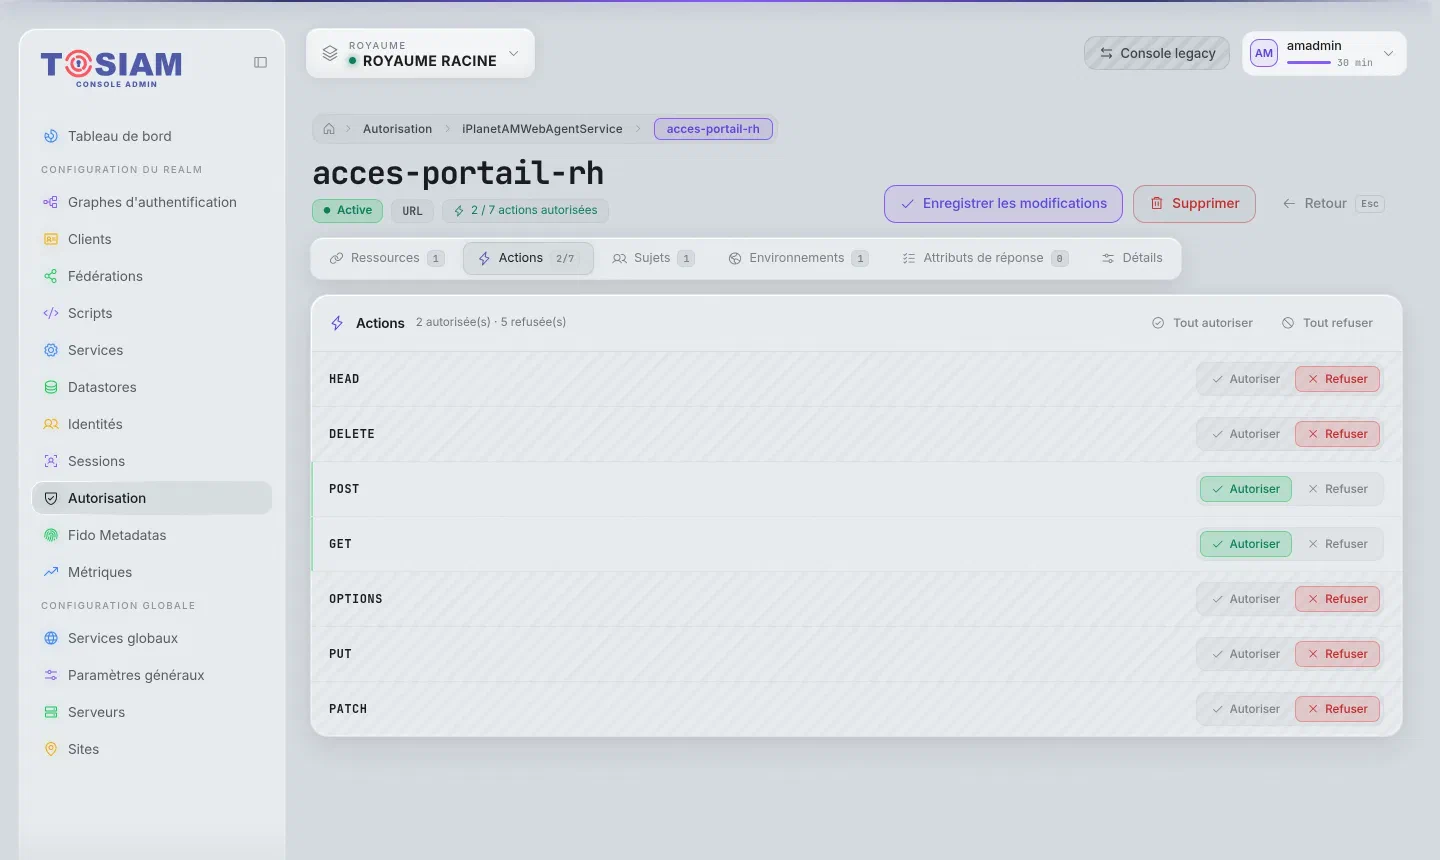Viewport: 1440px width, 860px height.
Task: Set POST action to Refuser
Action: tap(1337, 489)
